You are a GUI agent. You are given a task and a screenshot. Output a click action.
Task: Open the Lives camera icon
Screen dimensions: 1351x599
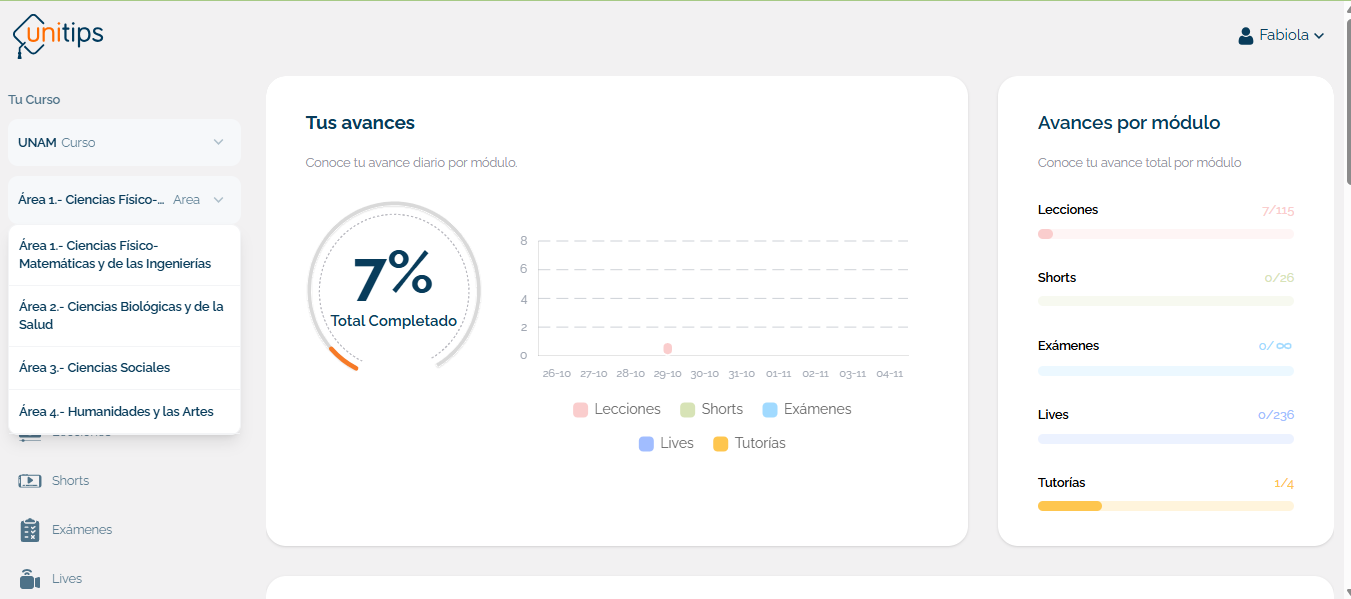[x=30, y=579]
